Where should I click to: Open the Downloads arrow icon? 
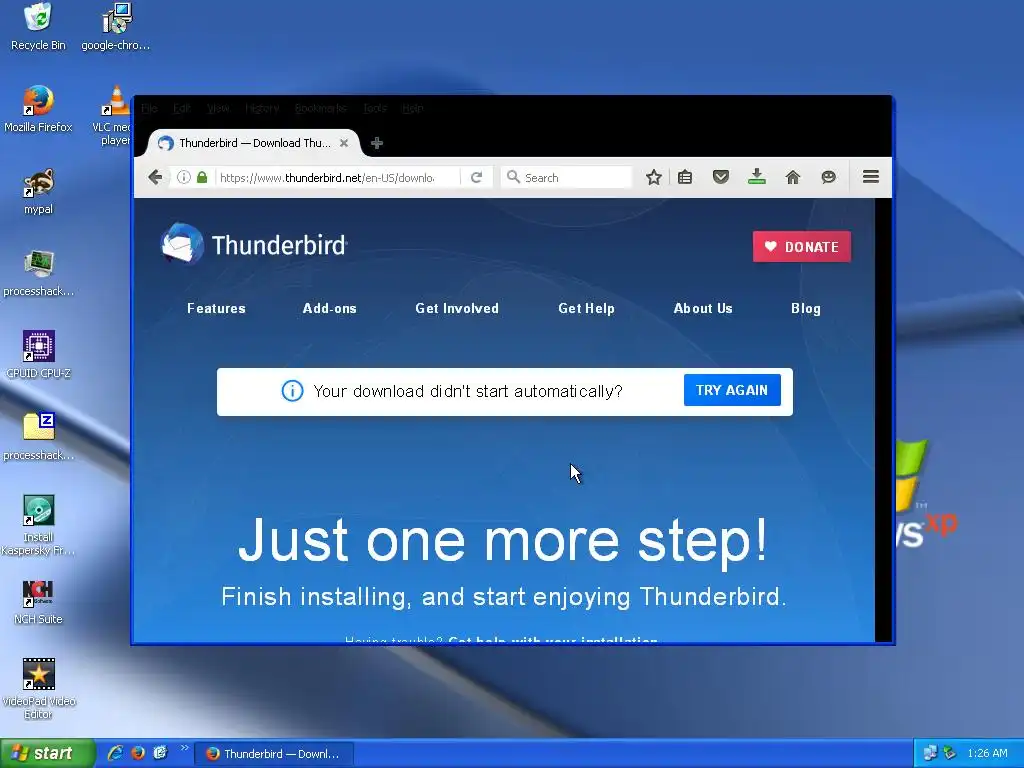(x=756, y=176)
